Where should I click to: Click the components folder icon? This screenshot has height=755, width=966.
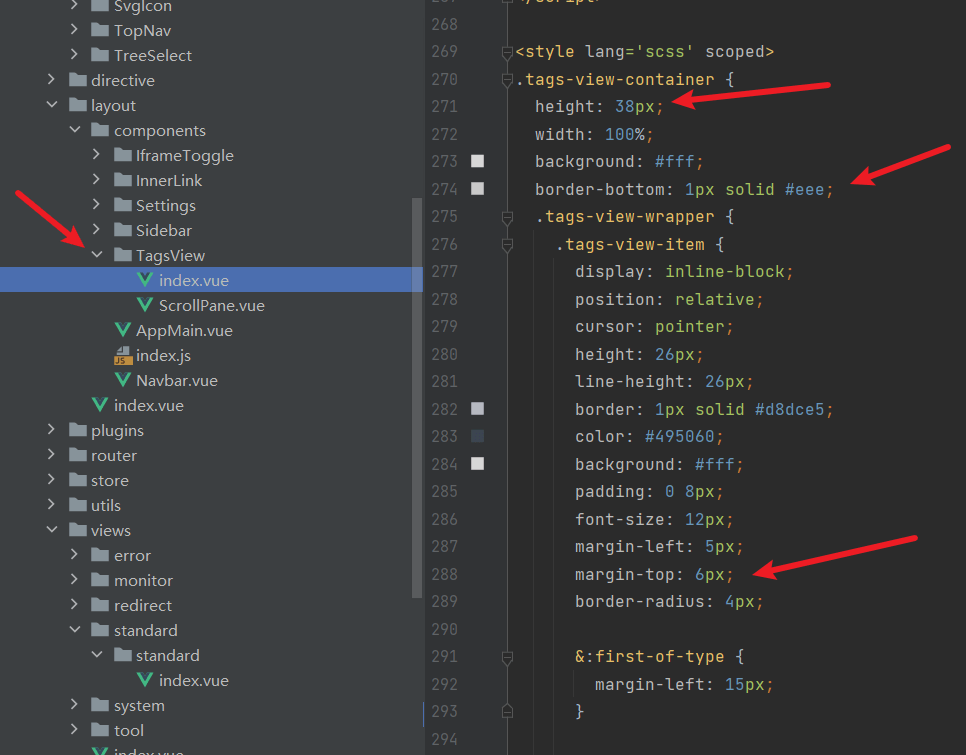click(x=100, y=130)
